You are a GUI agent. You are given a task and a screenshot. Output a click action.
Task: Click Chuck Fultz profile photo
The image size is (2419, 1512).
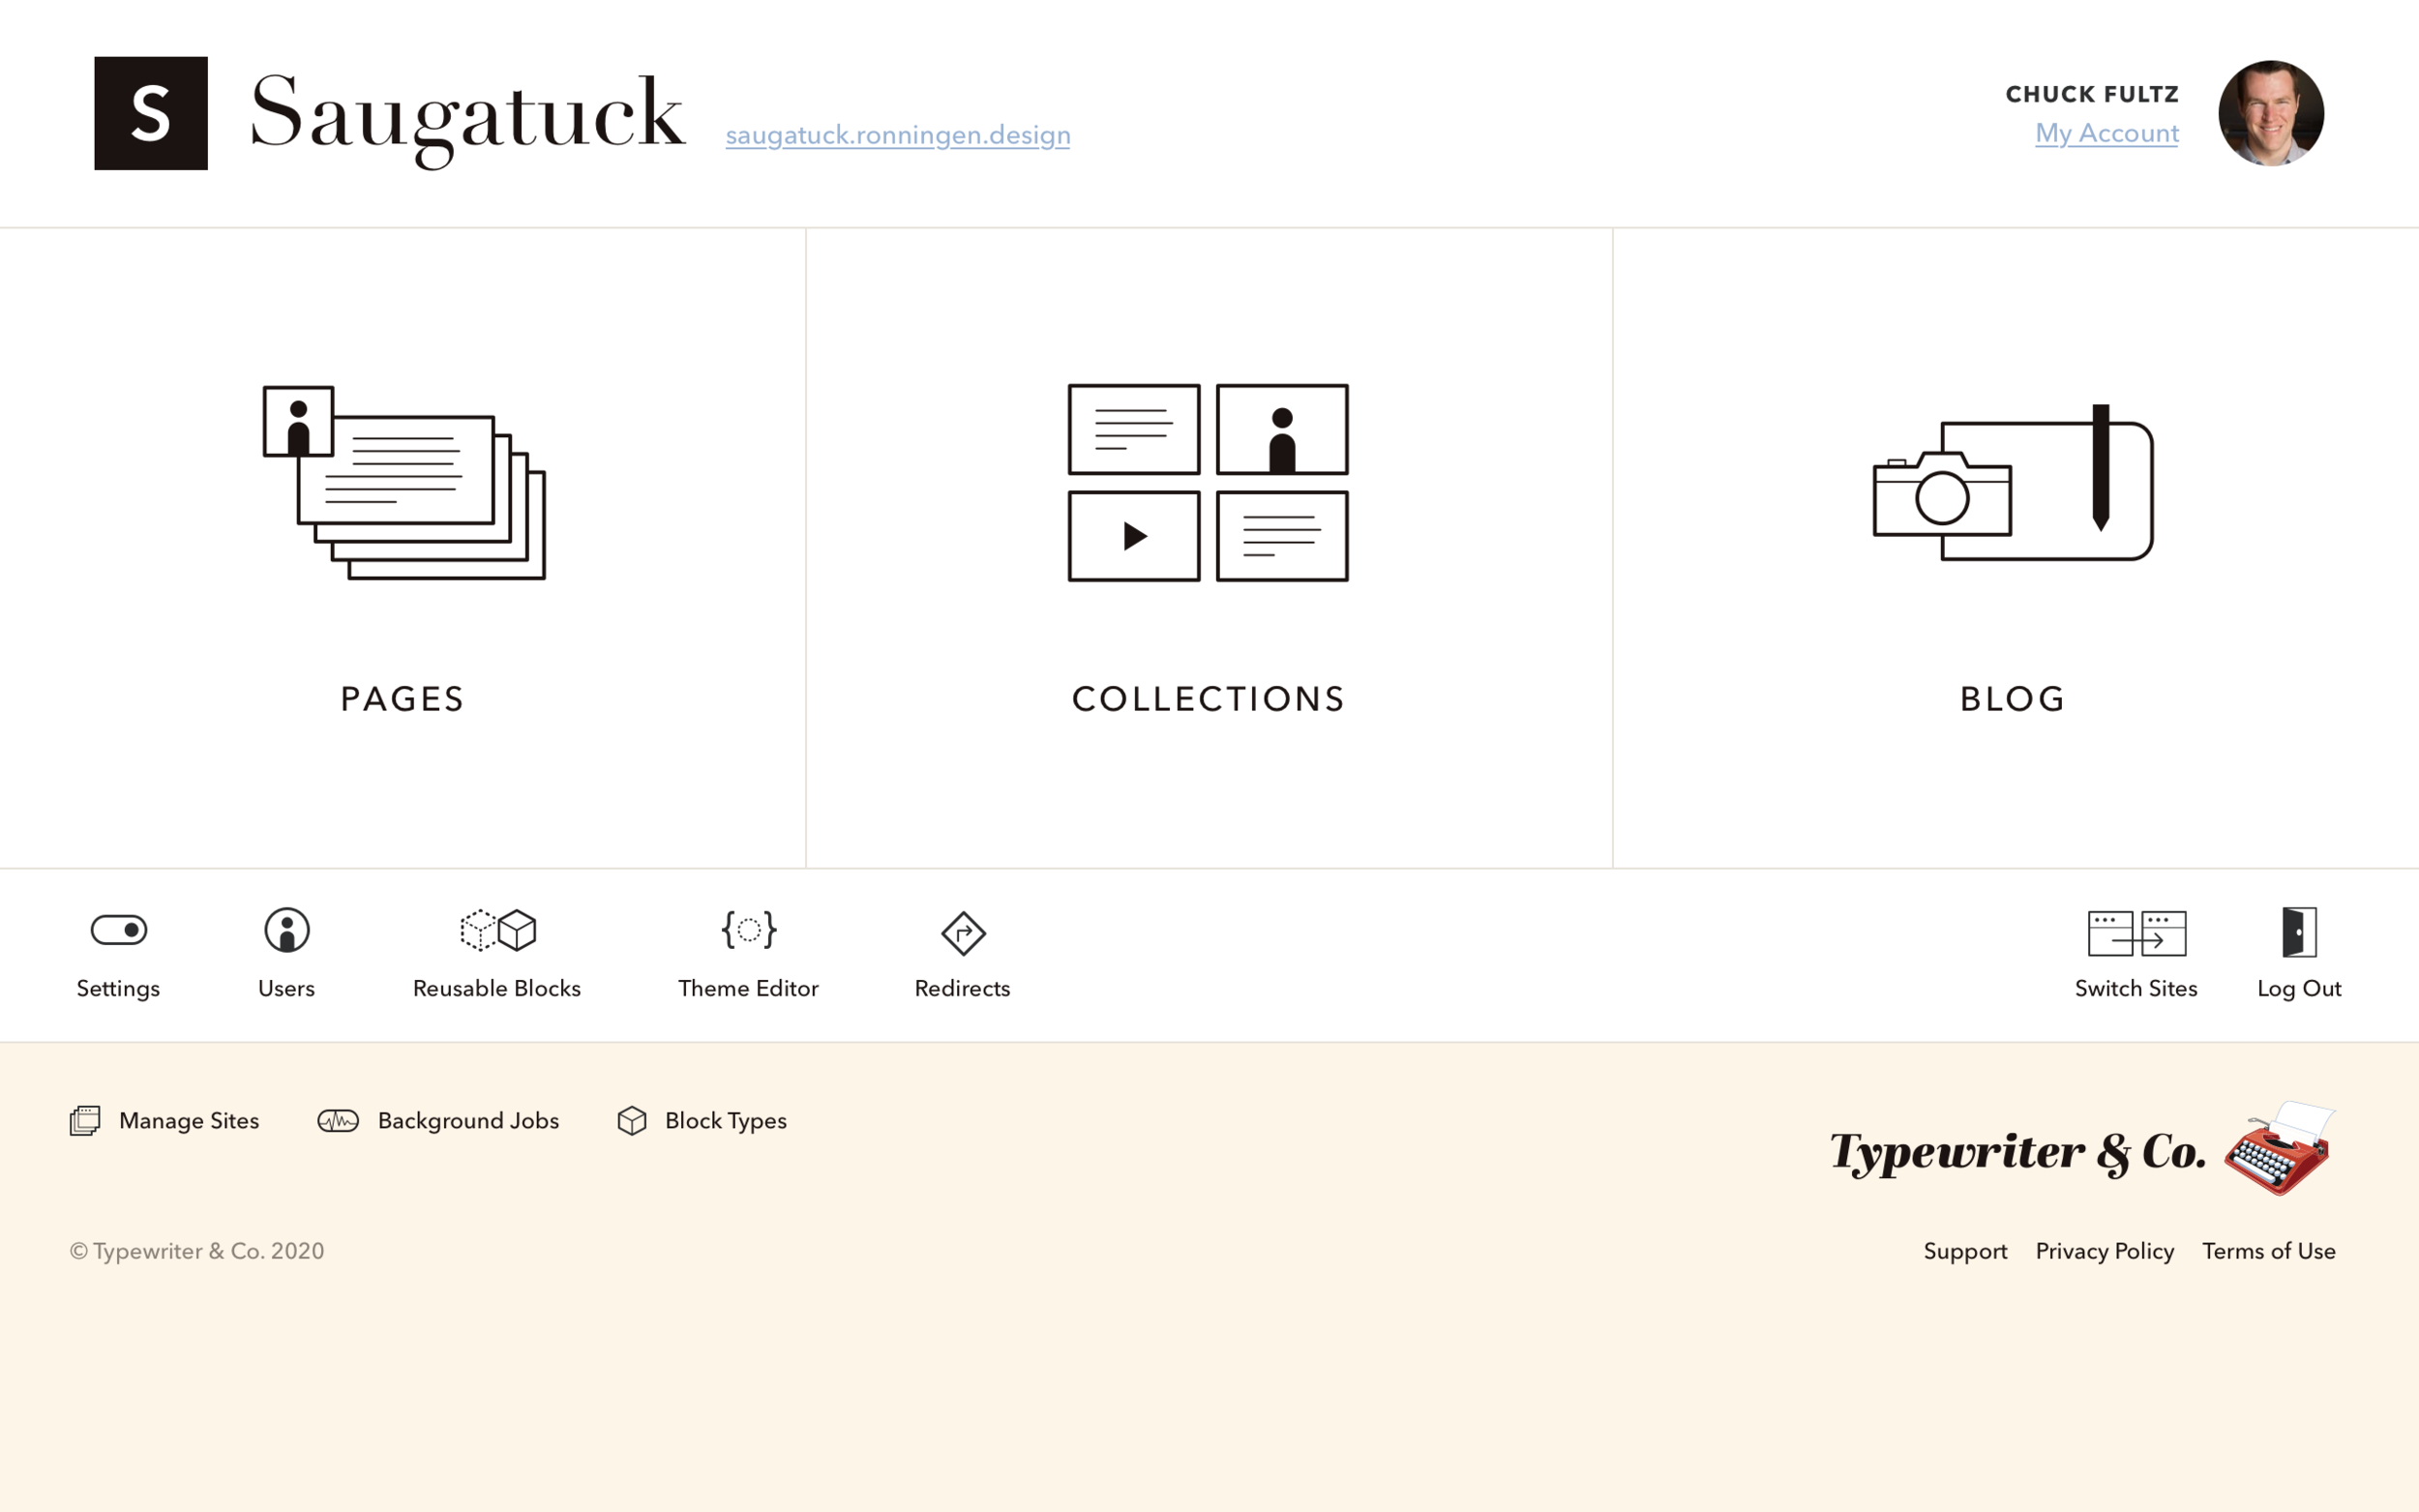(x=2270, y=113)
